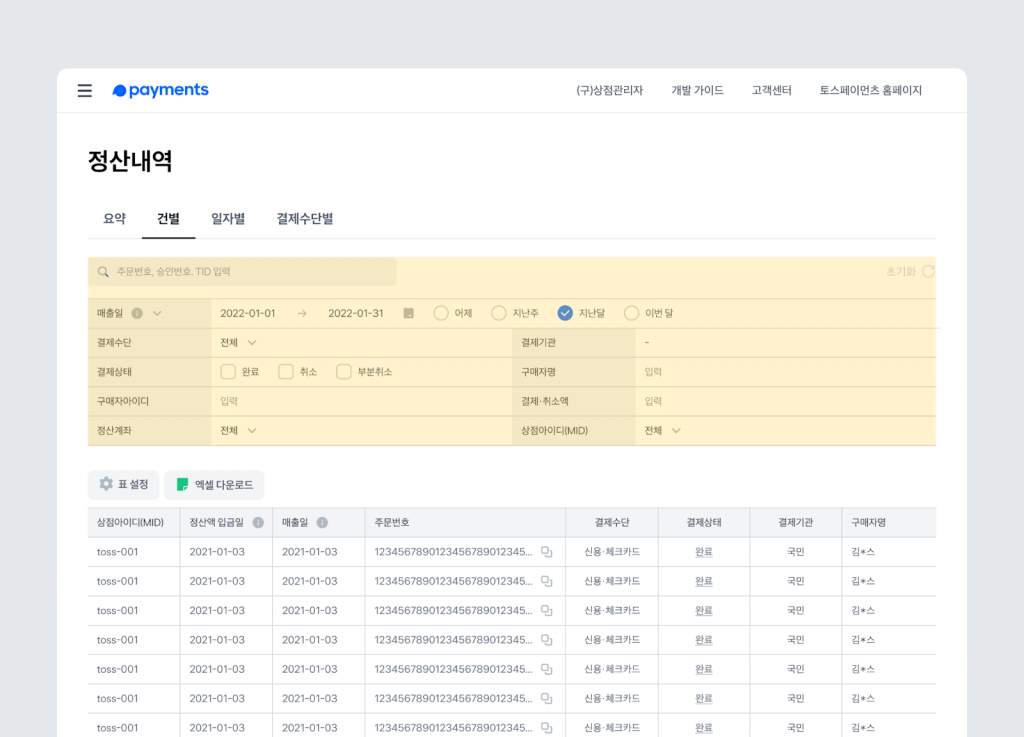Click the 정산내역 page title
This screenshot has height=737, width=1024.
(130, 161)
